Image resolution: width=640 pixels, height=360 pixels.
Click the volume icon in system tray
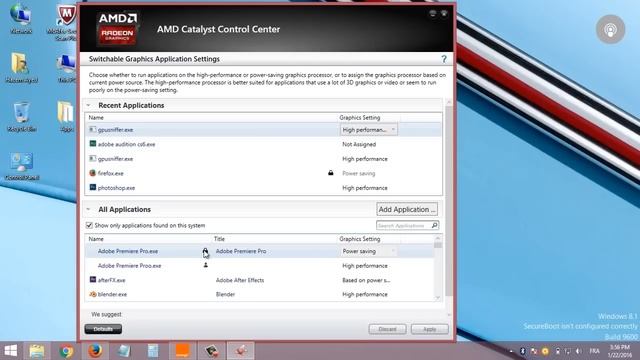(578, 351)
